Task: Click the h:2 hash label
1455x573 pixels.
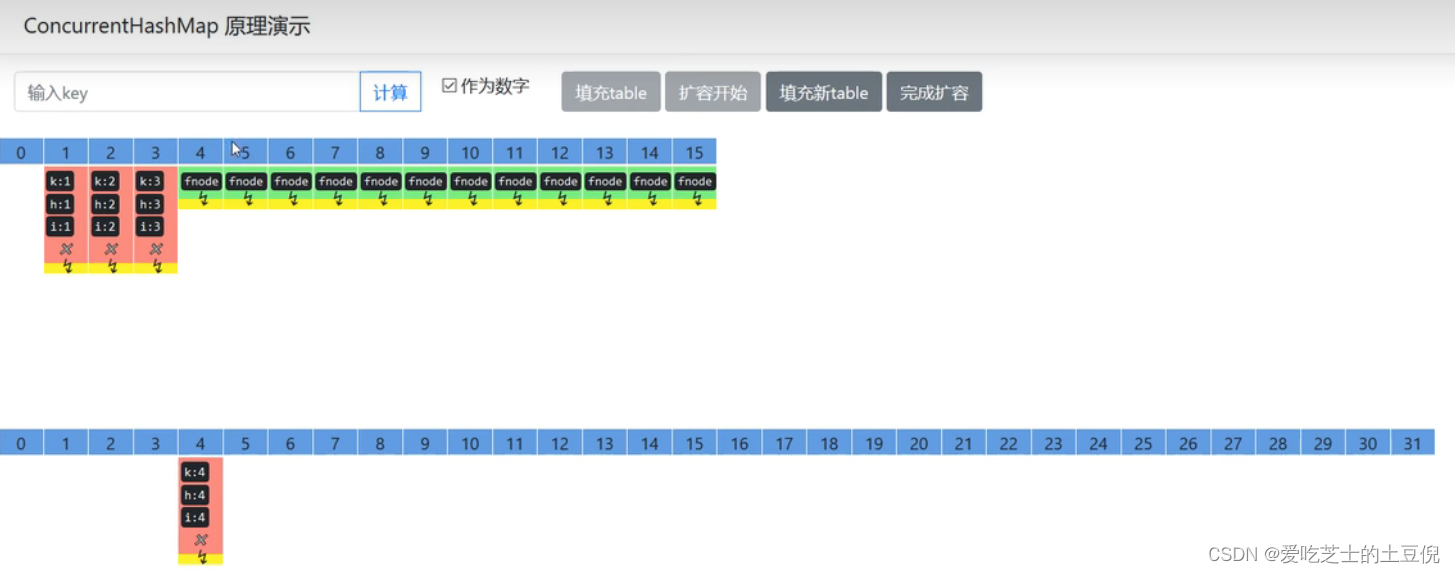Action: click(106, 204)
